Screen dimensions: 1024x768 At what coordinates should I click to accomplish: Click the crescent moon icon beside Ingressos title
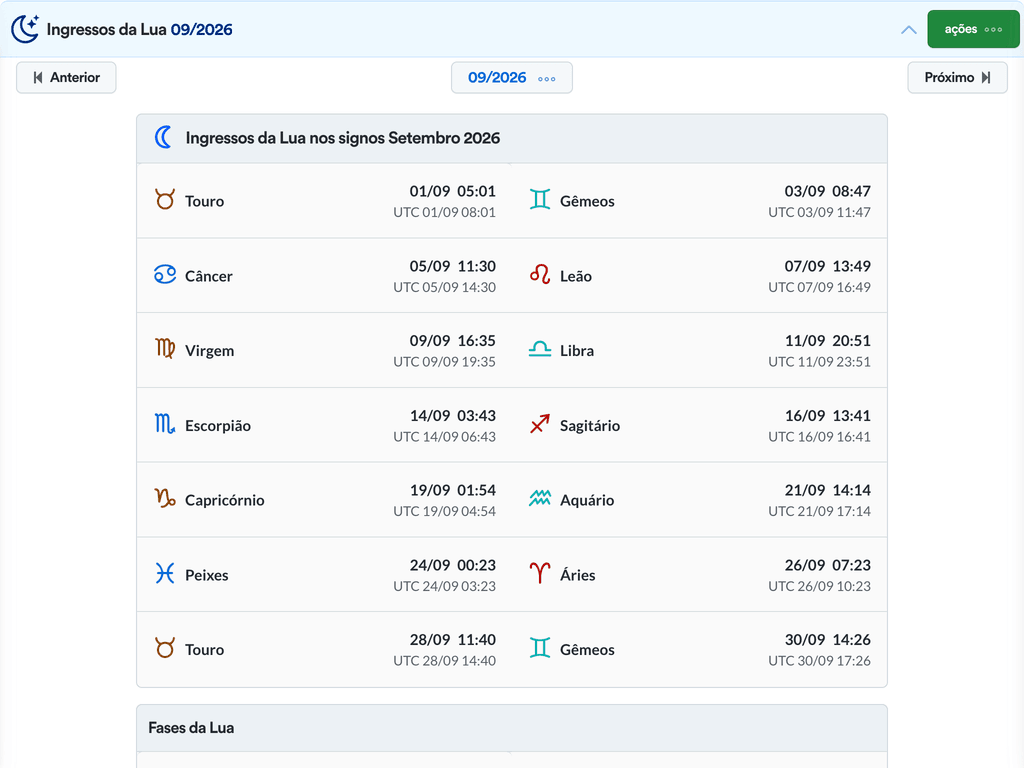click(x=163, y=138)
